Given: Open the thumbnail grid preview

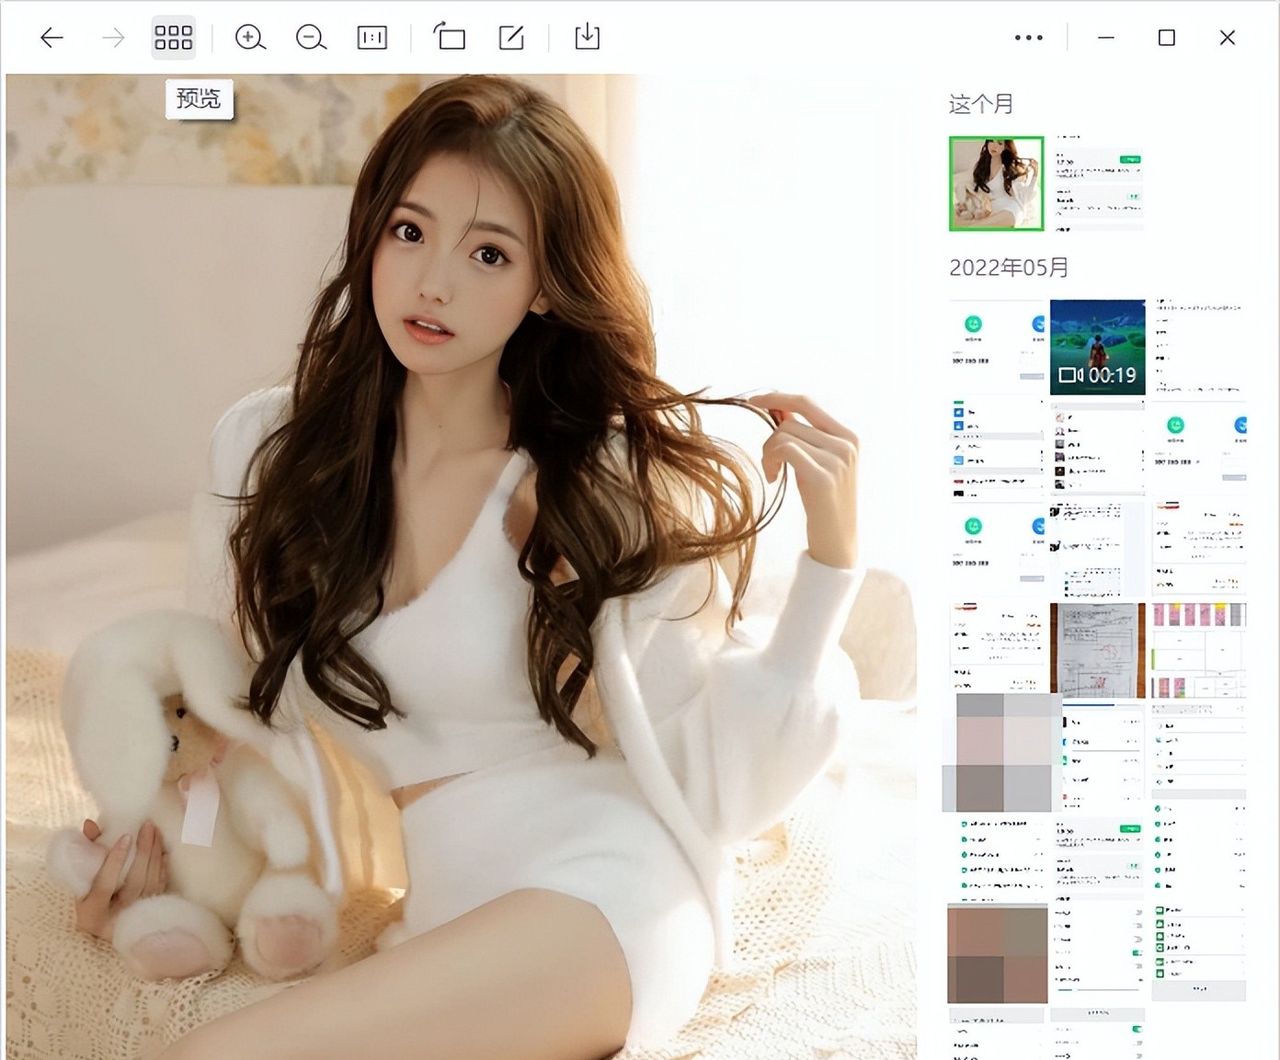Looking at the screenshot, I should [173, 38].
